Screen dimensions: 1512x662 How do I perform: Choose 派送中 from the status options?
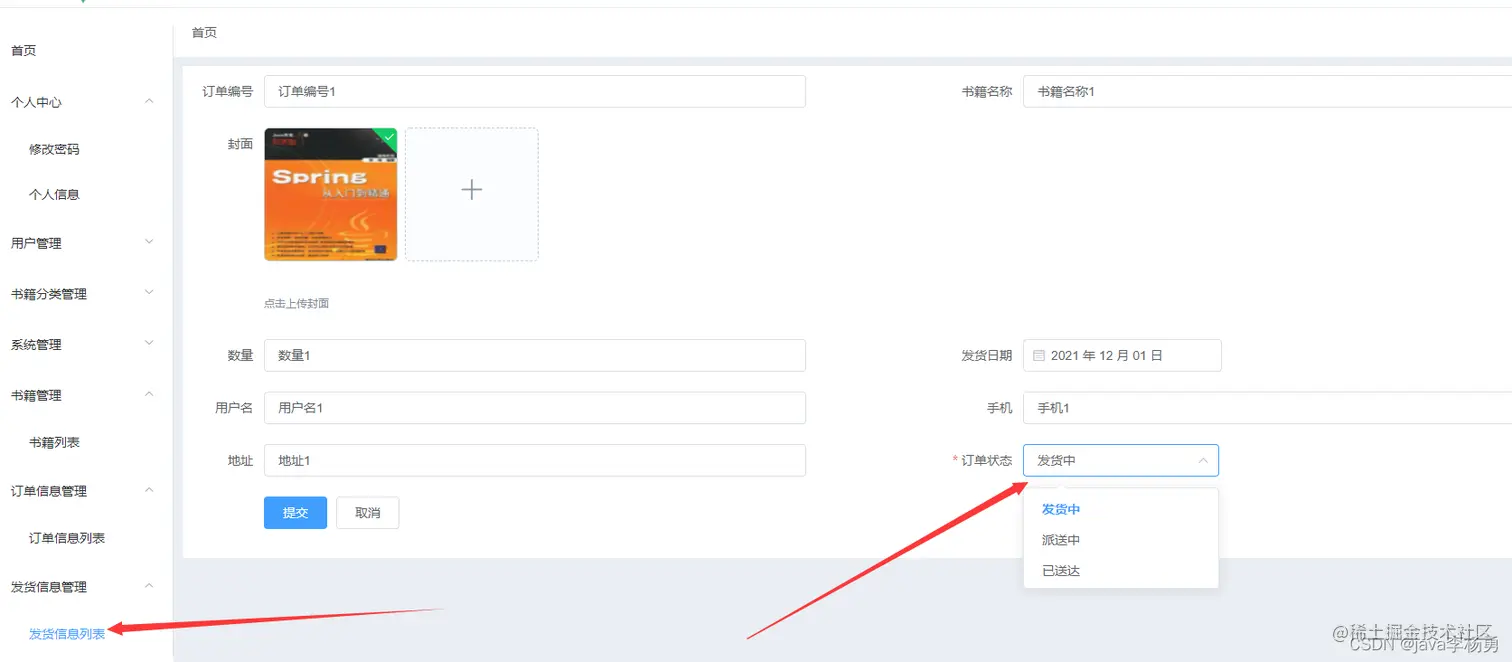(x=1121, y=540)
